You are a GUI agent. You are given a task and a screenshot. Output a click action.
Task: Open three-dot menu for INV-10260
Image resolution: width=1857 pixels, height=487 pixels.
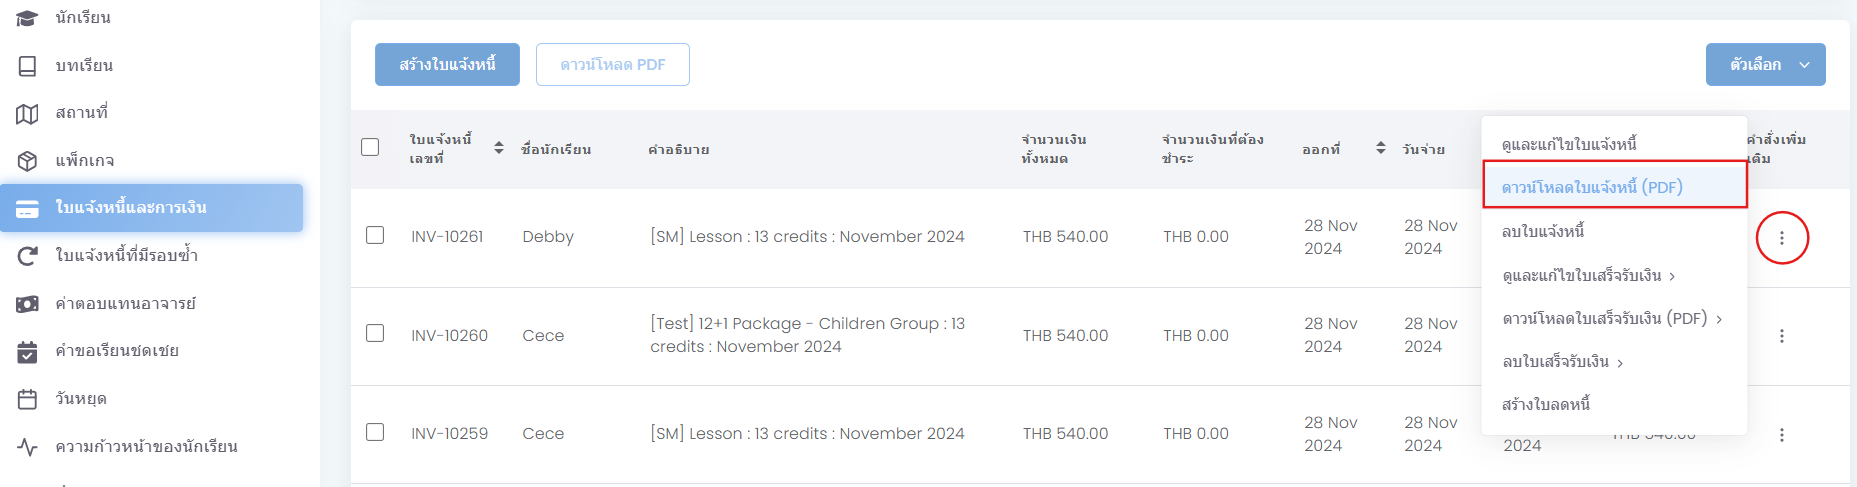(1781, 336)
